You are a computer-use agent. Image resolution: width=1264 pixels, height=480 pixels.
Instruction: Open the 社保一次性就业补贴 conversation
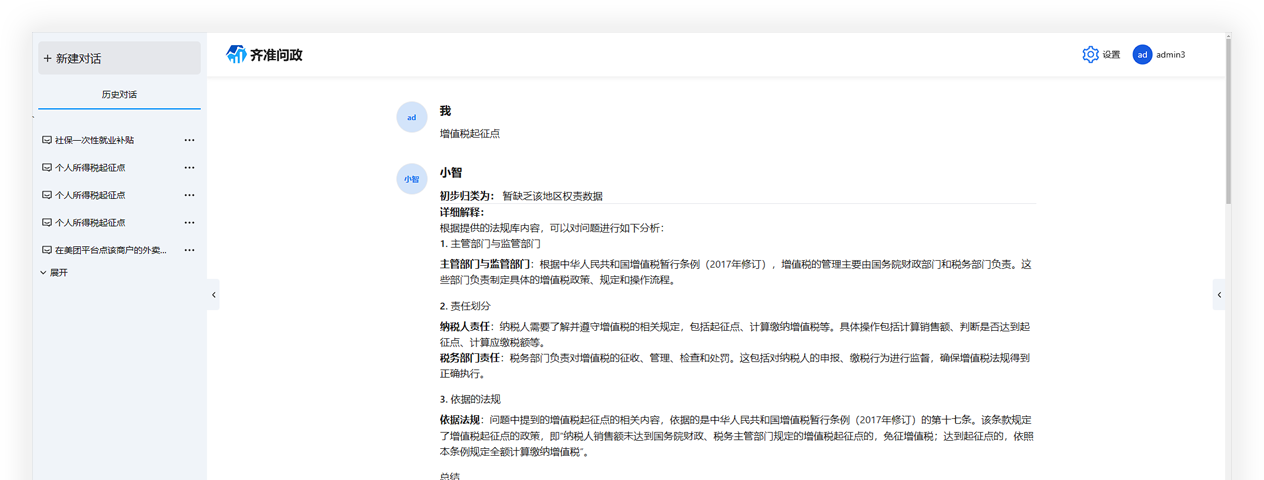click(94, 140)
